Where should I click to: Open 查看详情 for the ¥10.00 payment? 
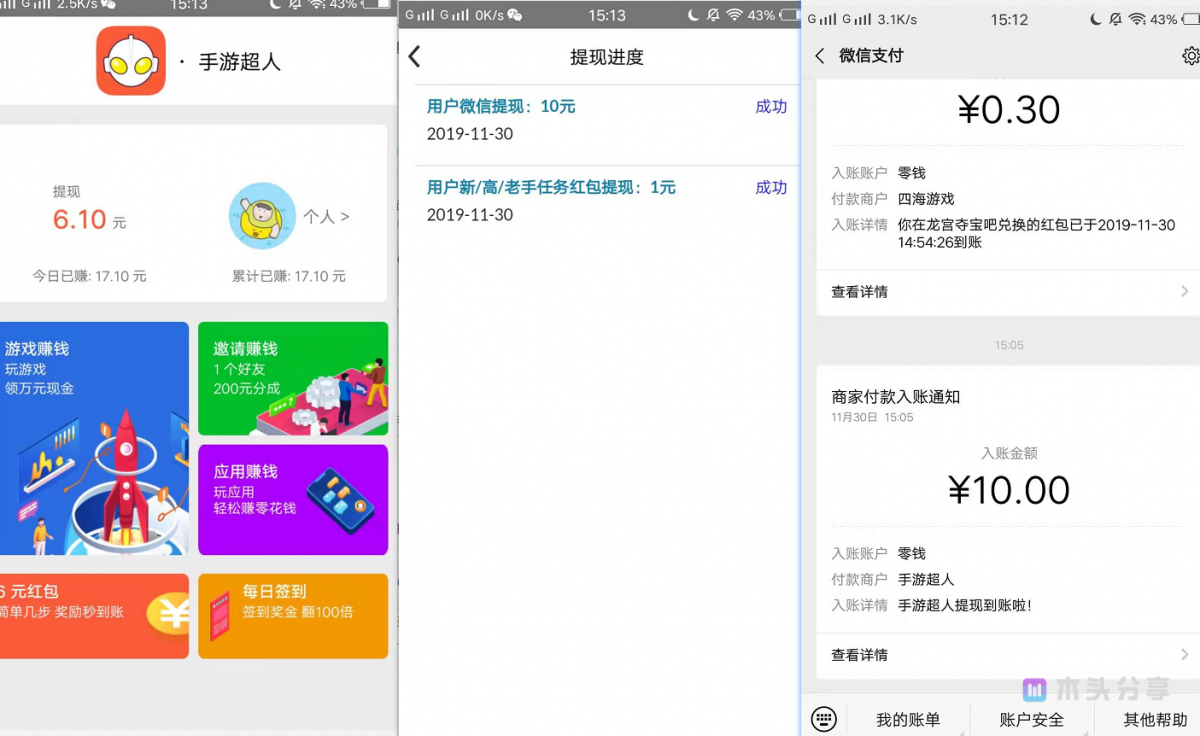pos(1008,655)
